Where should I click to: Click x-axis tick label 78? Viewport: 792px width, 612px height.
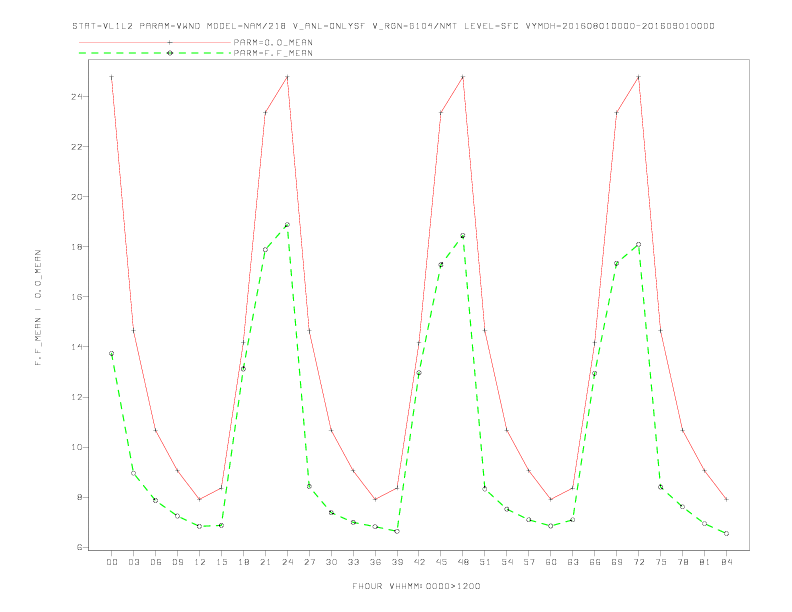(x=683, y=562)
